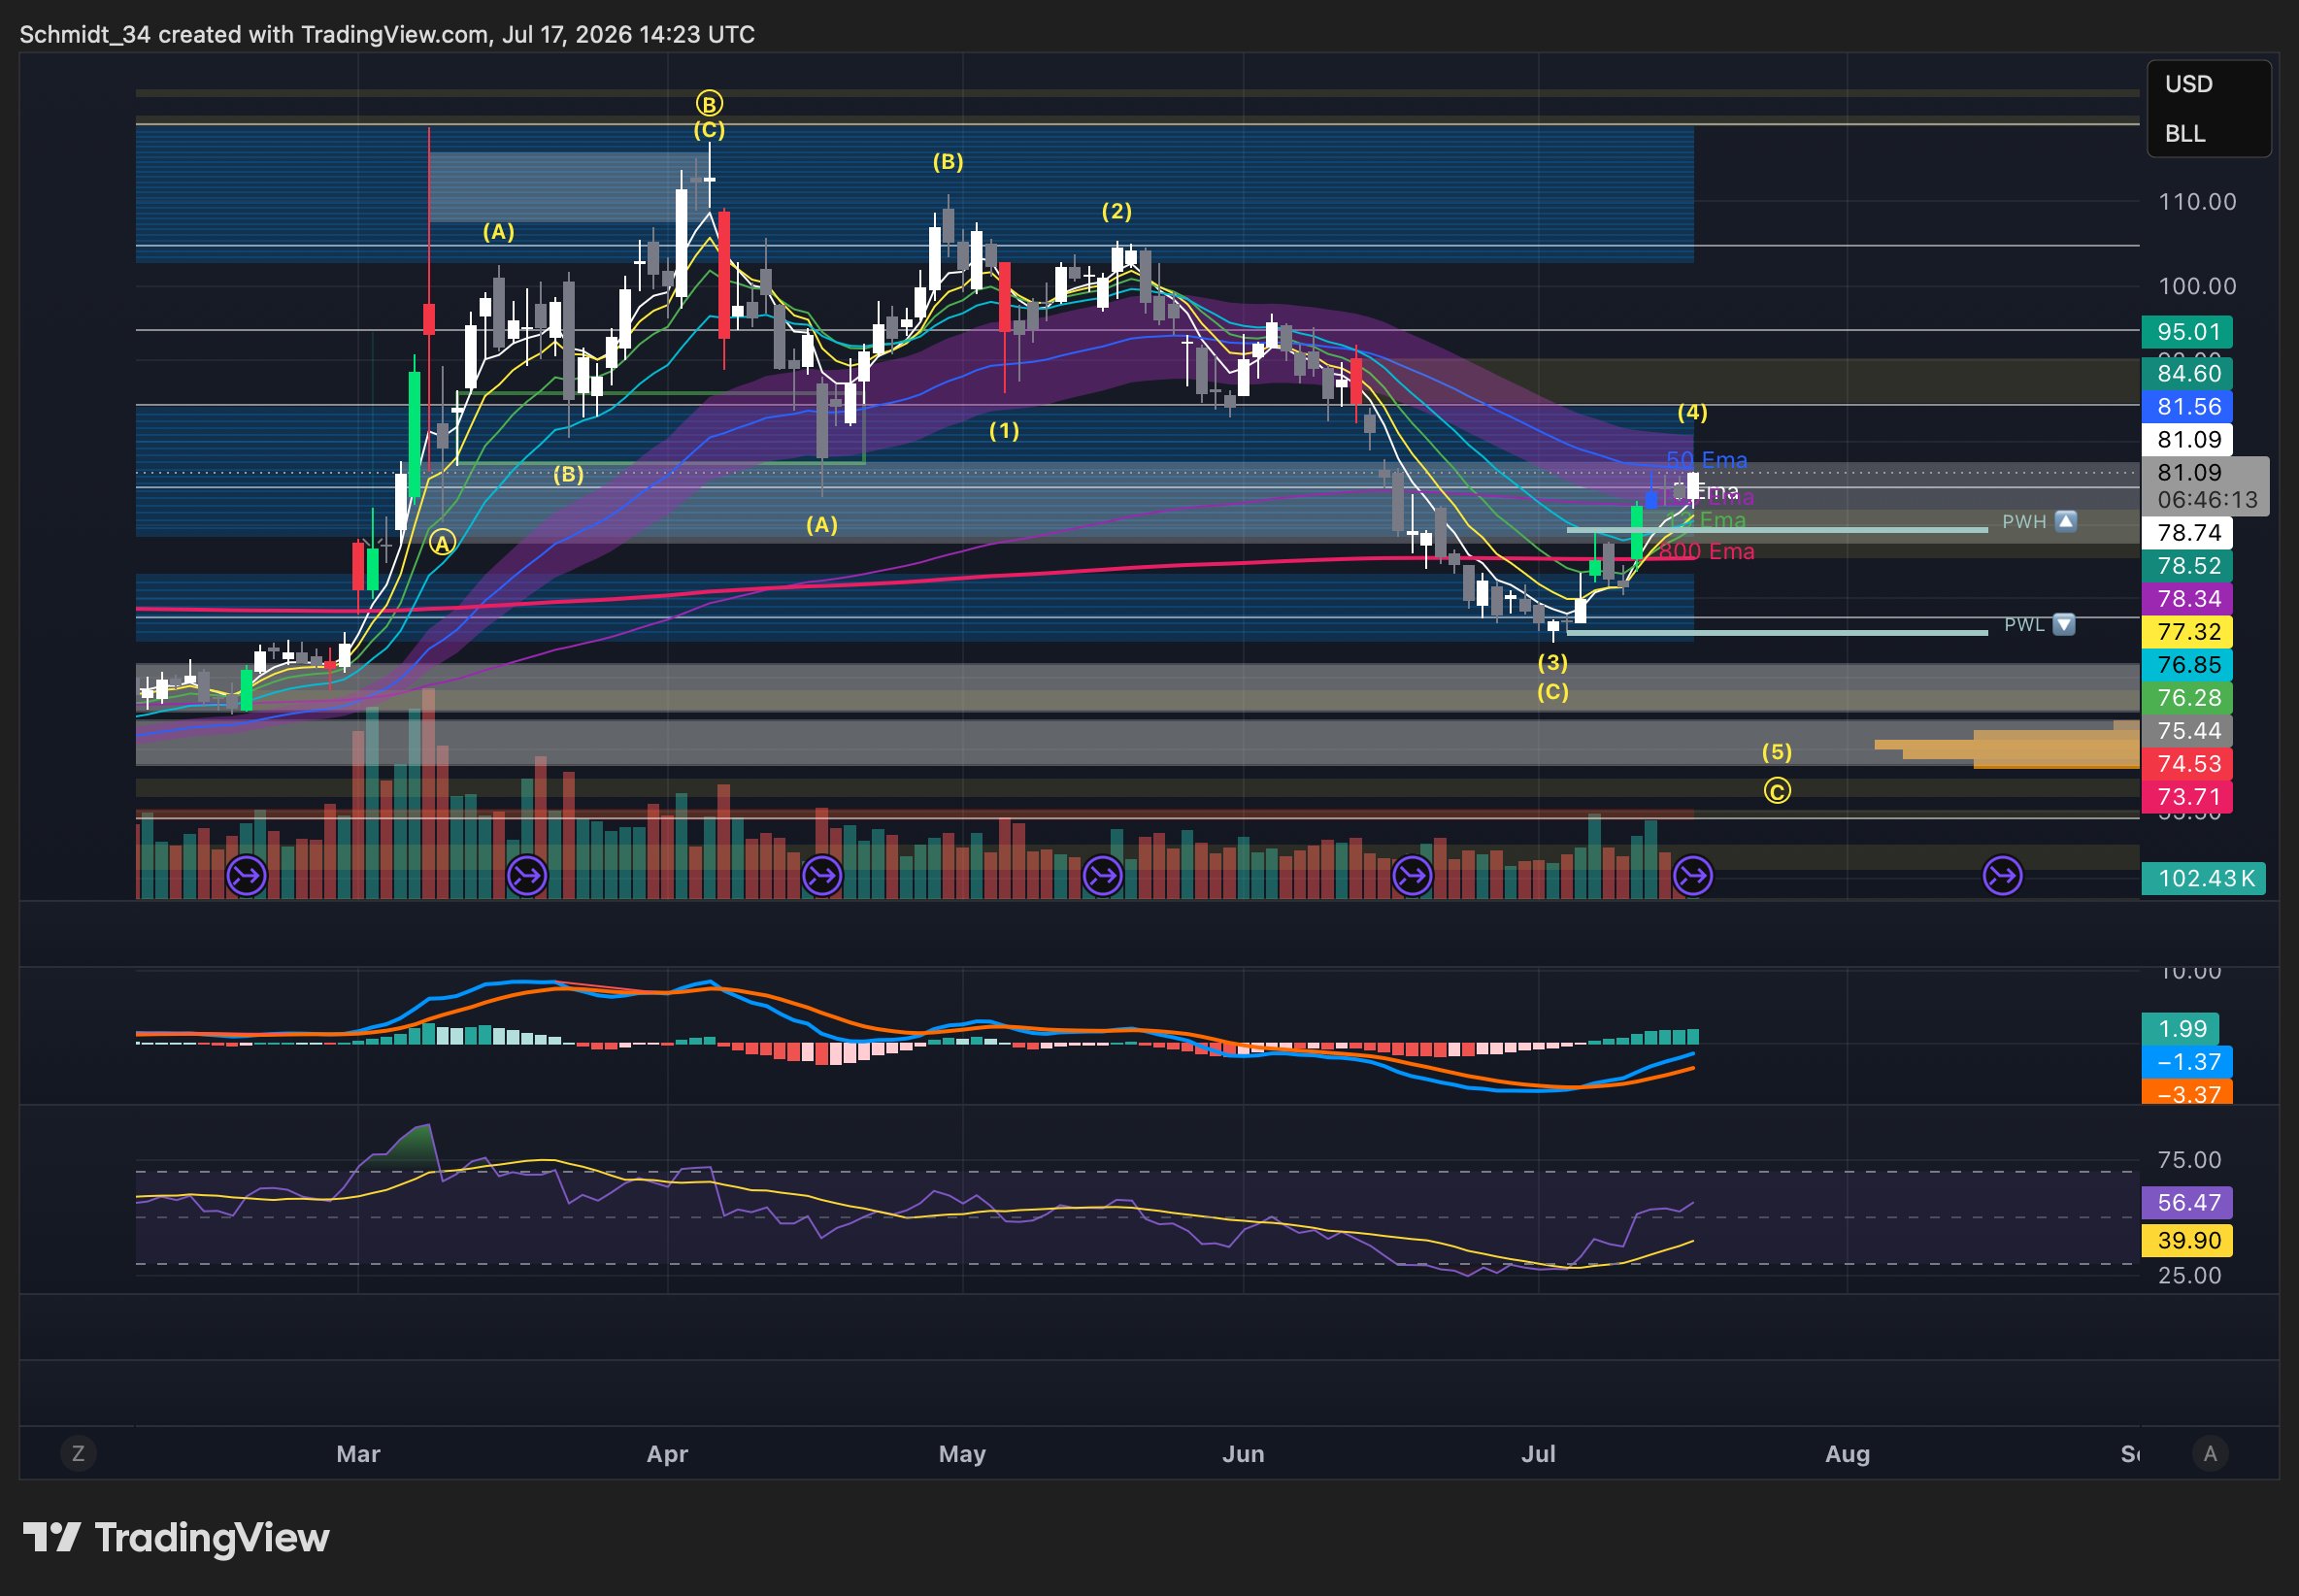Click the PWH up-arrow icon
2299x1596 pixels.
pos(2066,521)
